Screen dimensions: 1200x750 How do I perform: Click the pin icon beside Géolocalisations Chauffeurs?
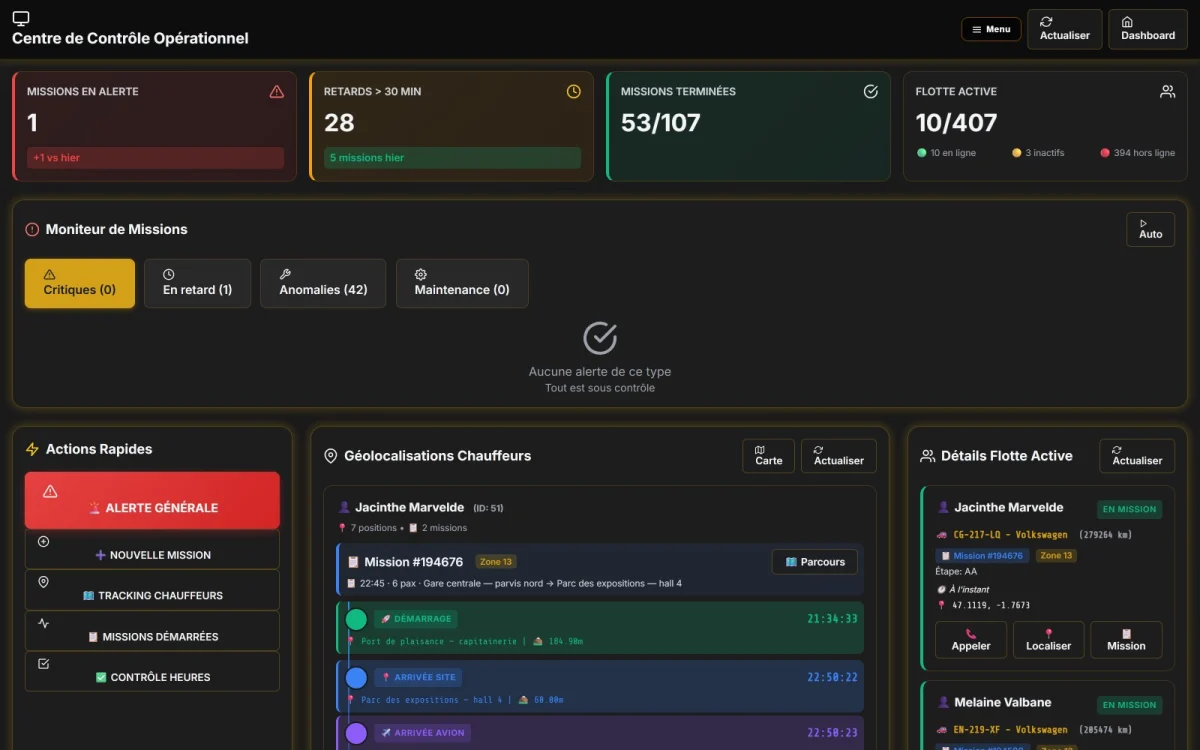point(331,456)
